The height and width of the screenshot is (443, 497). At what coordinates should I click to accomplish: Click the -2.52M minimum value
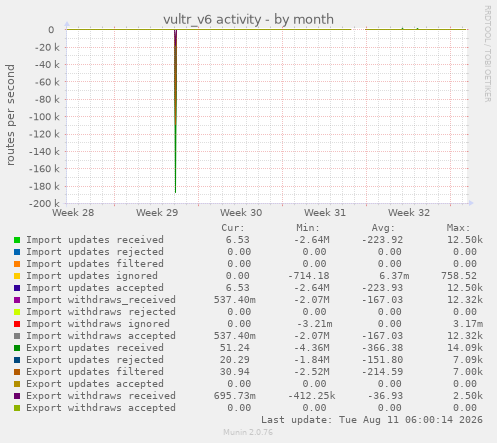[x=312, y=372]
